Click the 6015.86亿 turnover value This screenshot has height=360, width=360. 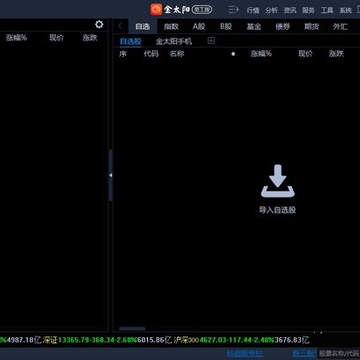pyautogui.click(x=154, y=340)
